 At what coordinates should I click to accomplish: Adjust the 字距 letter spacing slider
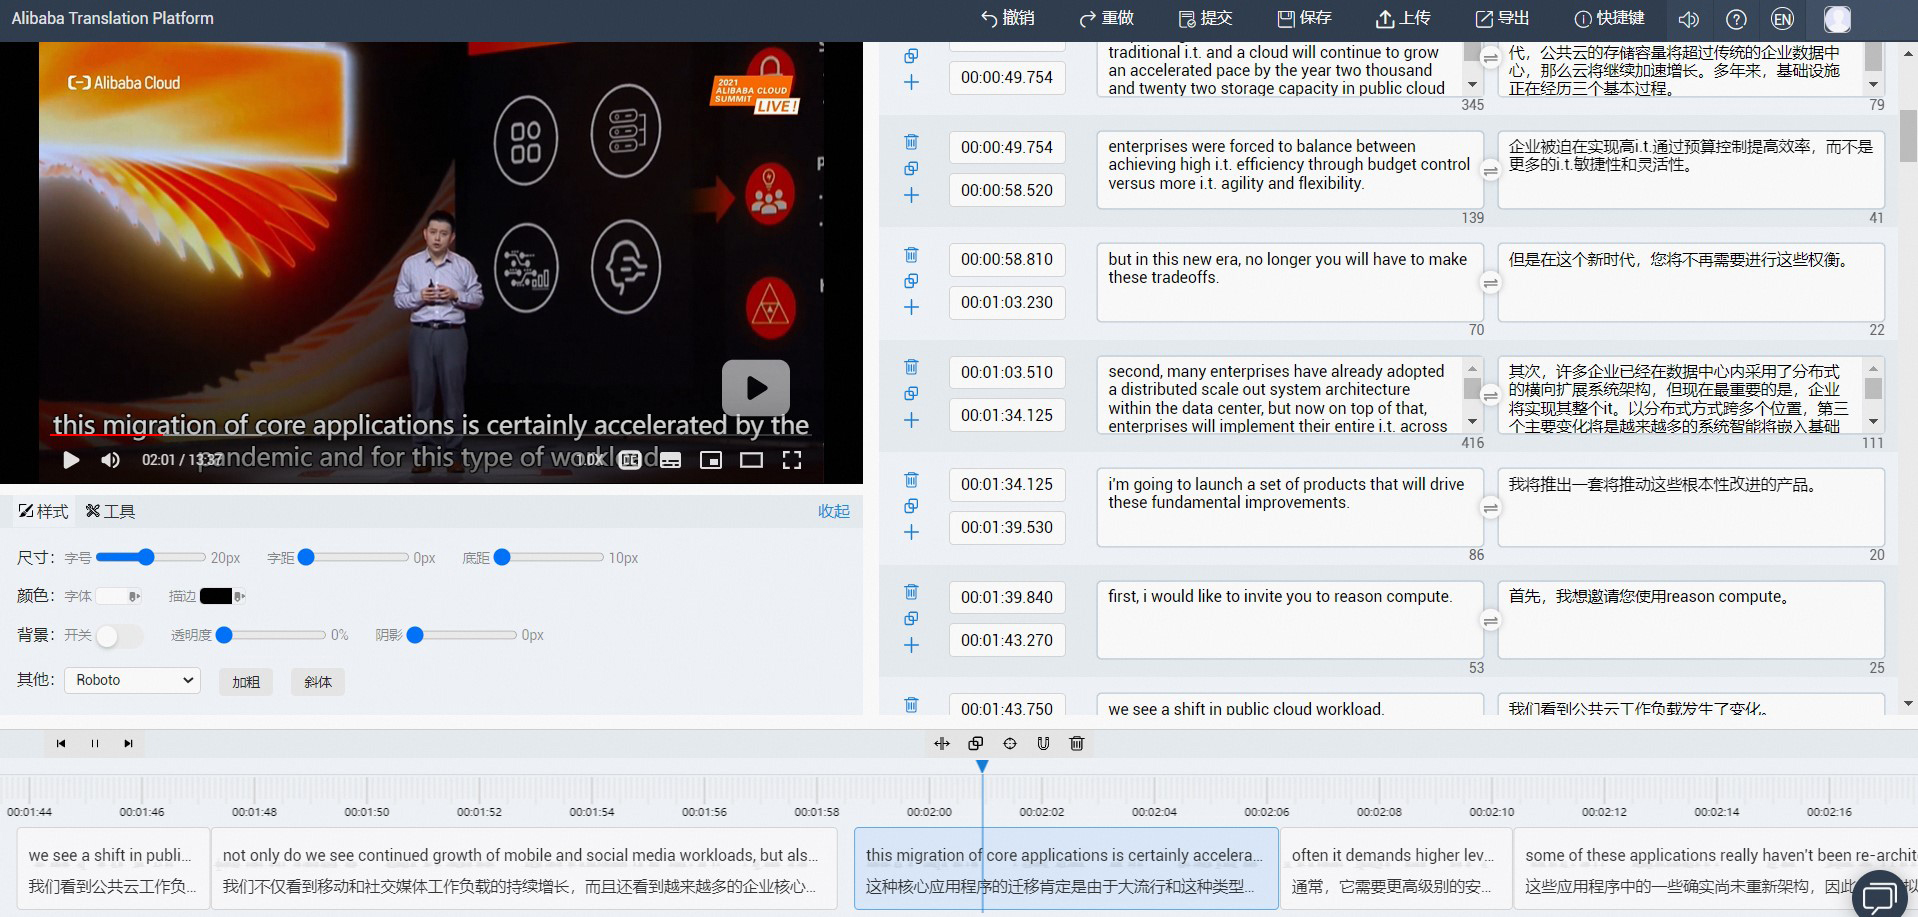click(x=353, y=557)
